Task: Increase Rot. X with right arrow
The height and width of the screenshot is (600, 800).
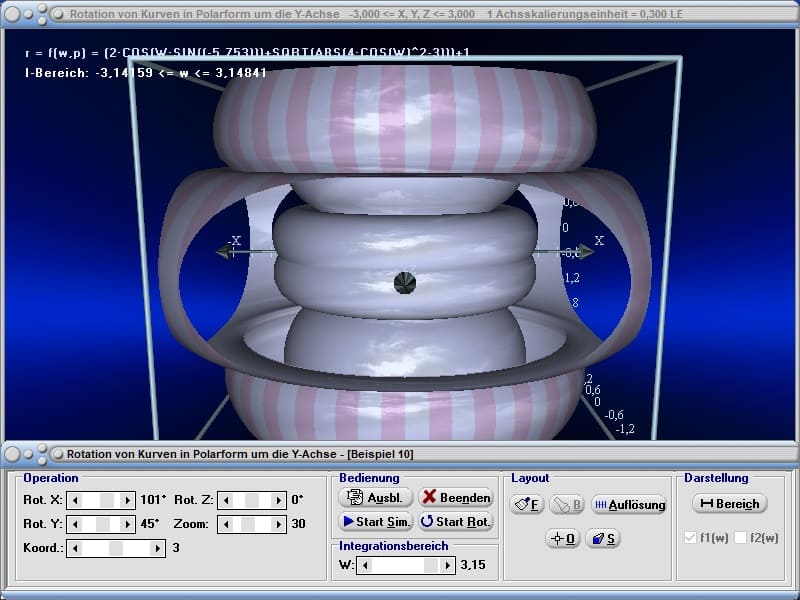Action: (128, 501)
